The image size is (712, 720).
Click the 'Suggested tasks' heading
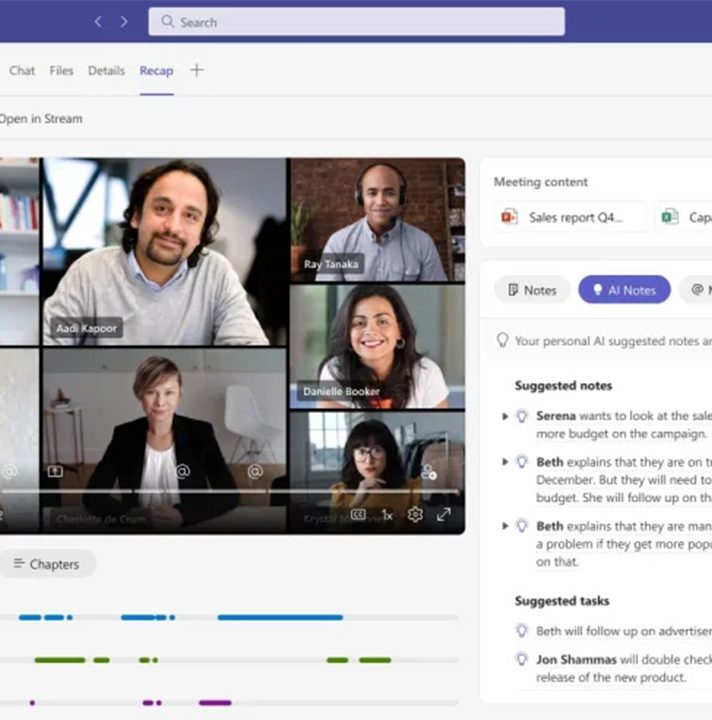[562, 601]
